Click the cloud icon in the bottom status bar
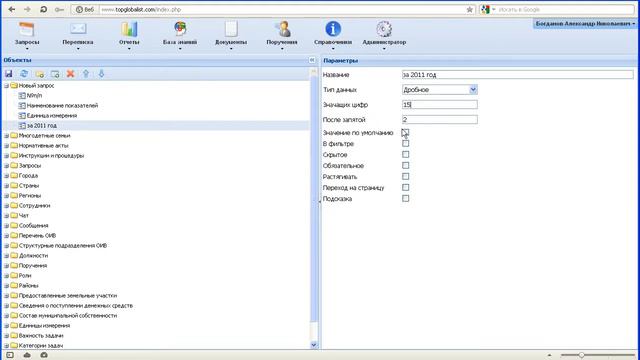The height and width of the screenshot is (360, 640). tap(27, 355)
